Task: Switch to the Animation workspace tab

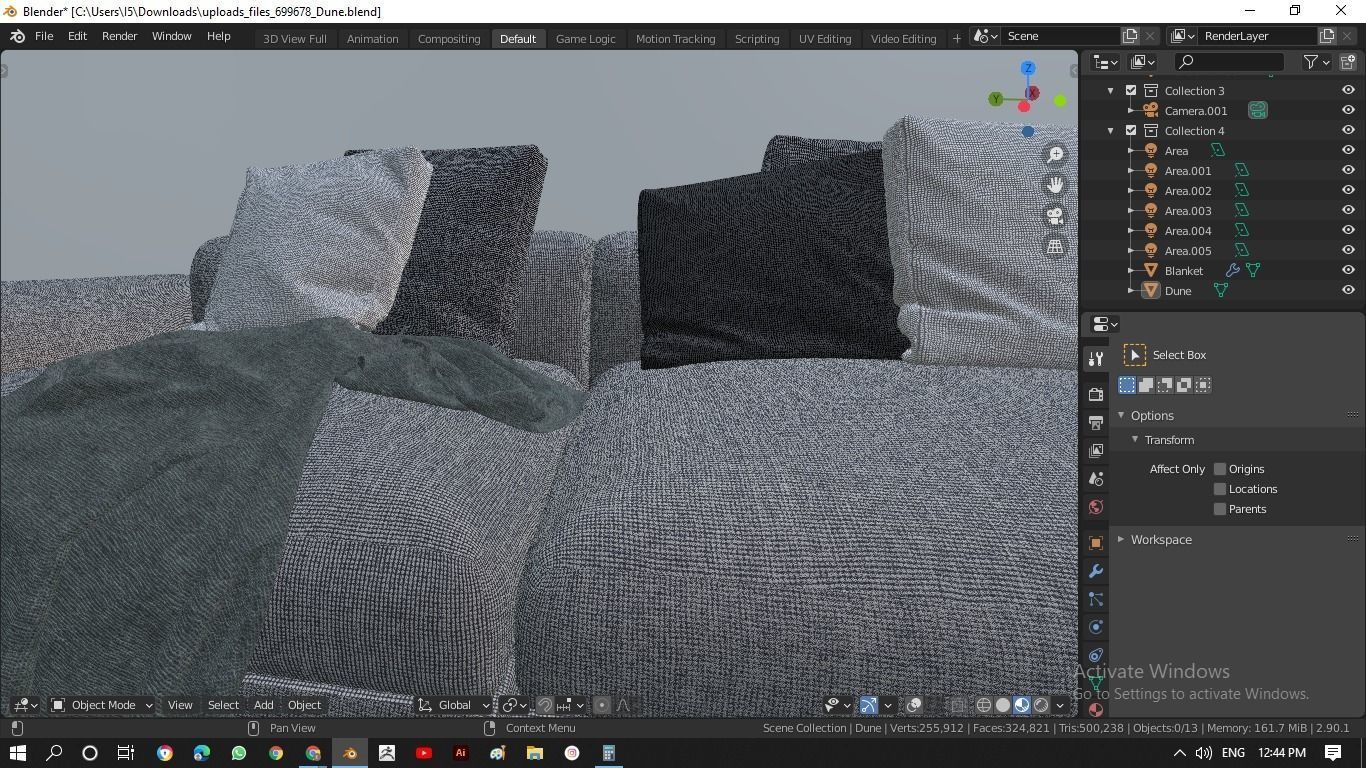Action: coord(372,38)
